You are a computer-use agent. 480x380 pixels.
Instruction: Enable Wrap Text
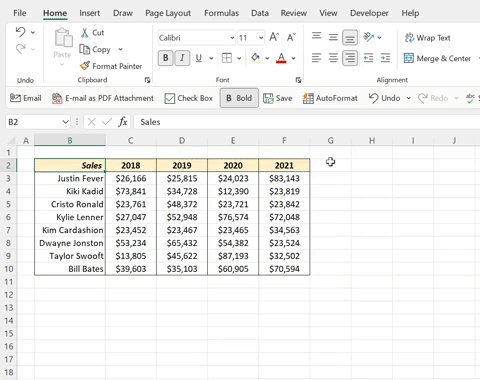coord(427,38)
